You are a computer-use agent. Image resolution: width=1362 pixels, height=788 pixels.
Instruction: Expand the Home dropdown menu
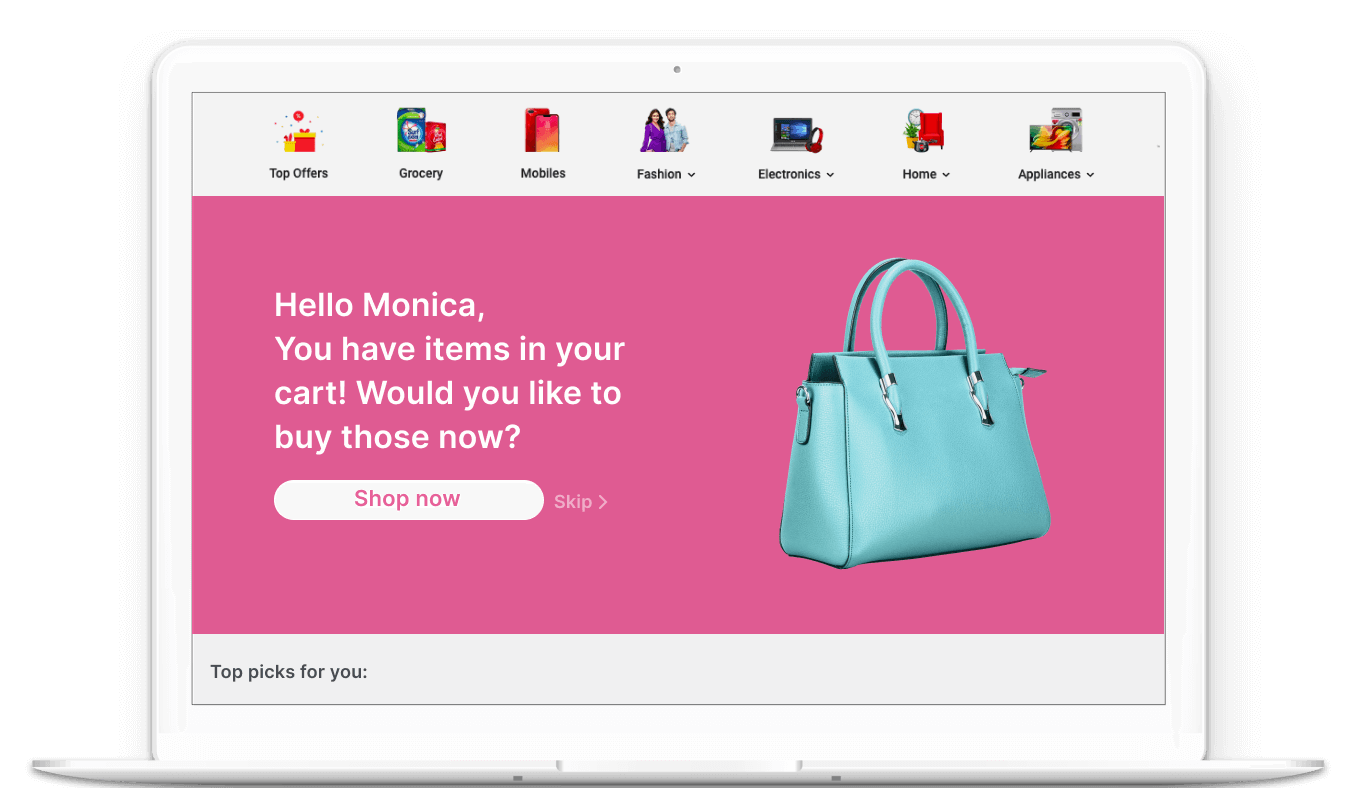pyautogui.click(x=926, y=174)
